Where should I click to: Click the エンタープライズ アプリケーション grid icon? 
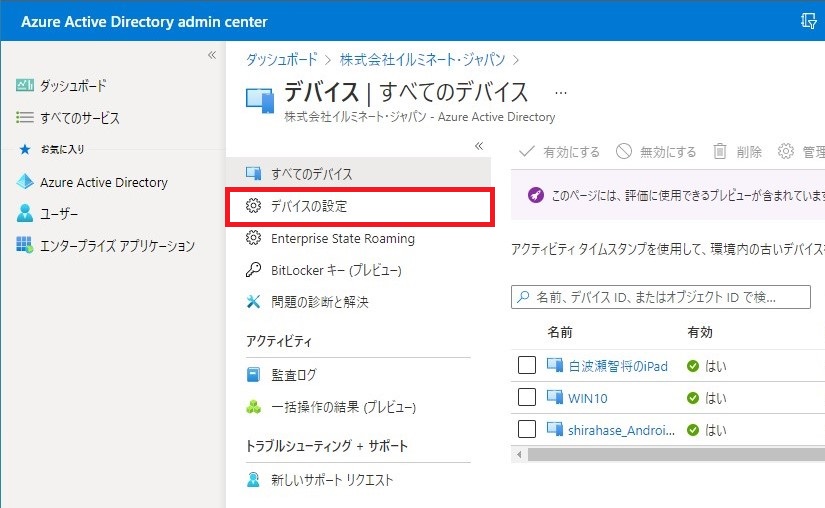tap(25, 245)
